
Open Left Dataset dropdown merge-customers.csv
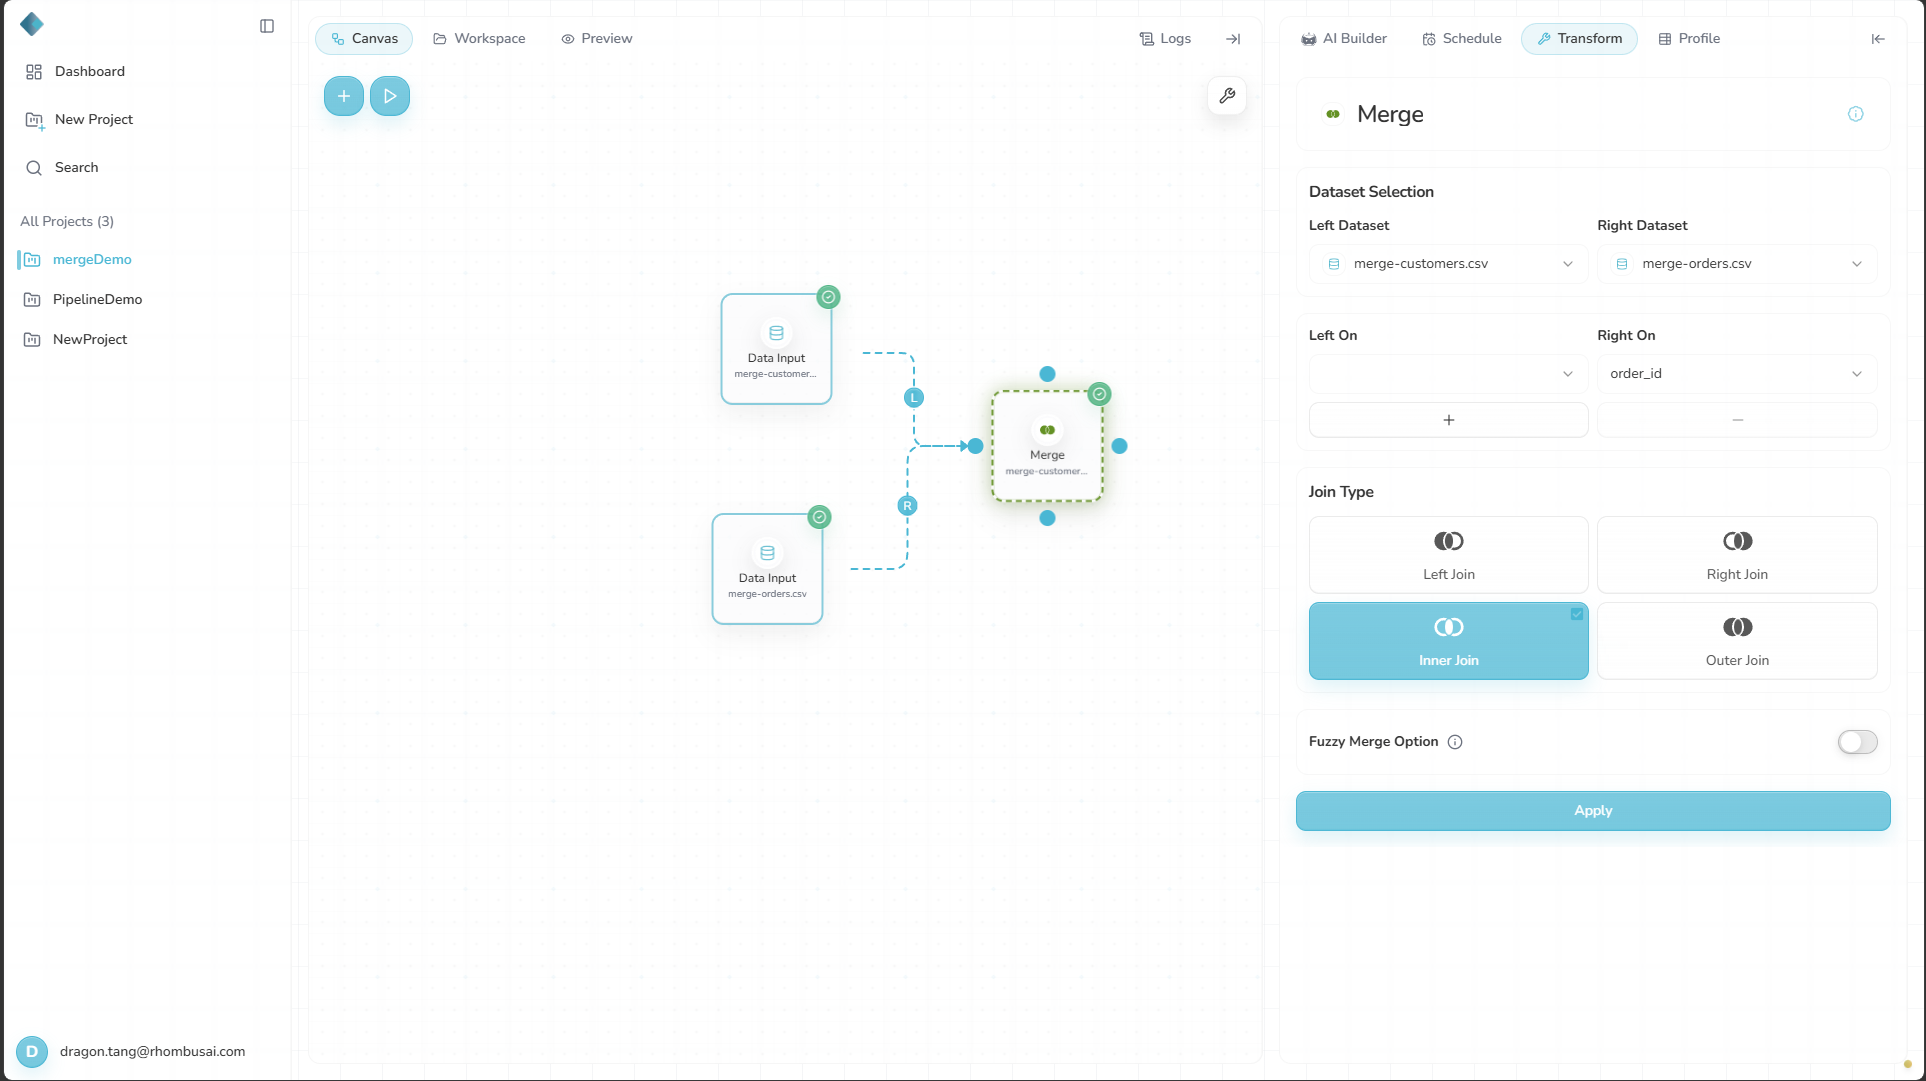1448,264
